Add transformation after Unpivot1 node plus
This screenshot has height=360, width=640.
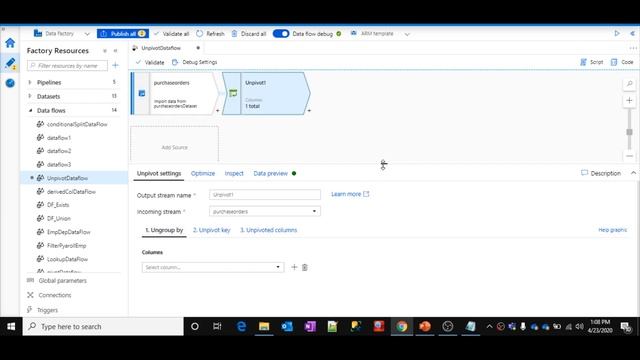[309, 111]
